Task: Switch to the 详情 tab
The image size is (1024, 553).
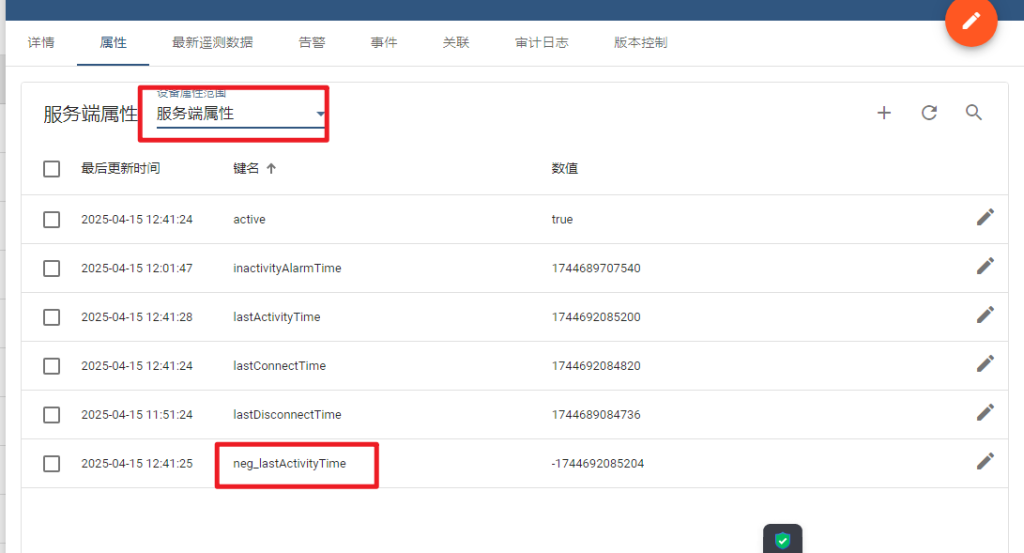Action: pos(41,42)
